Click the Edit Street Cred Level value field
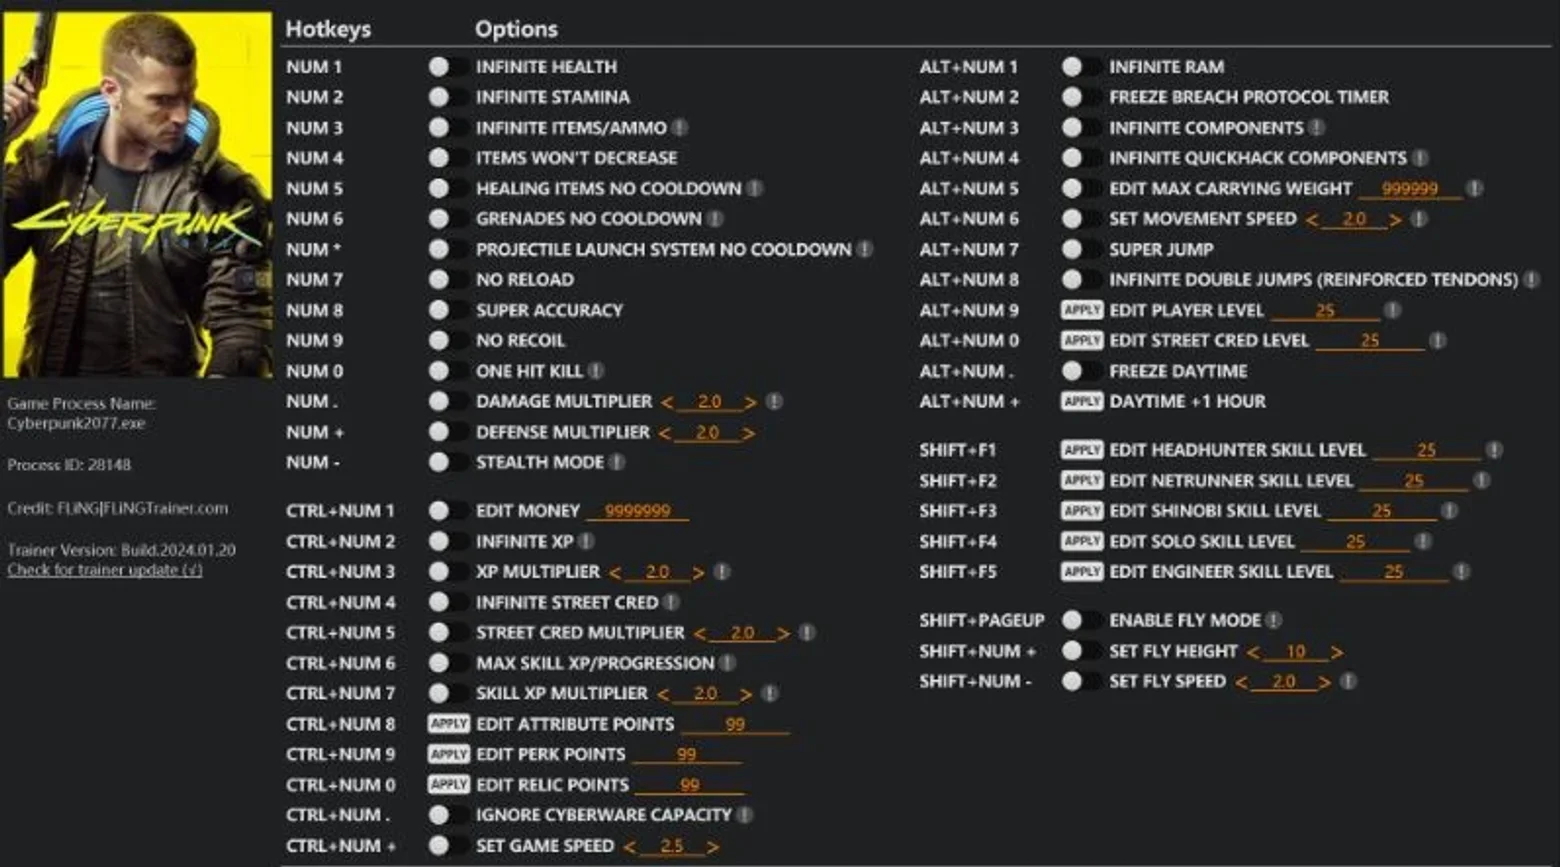Image resolution: width=1560 pixels, height=867 pixels. pos(1370,341)
